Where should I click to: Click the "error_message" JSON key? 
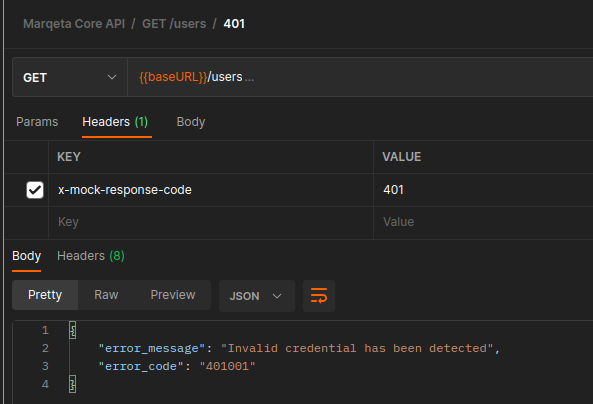[x=152, y=348]
